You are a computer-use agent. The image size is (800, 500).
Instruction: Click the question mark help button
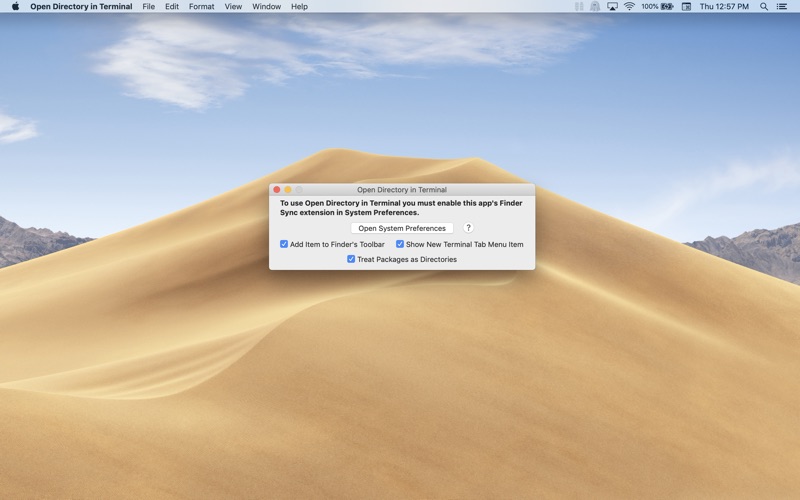tap(468, 228)
